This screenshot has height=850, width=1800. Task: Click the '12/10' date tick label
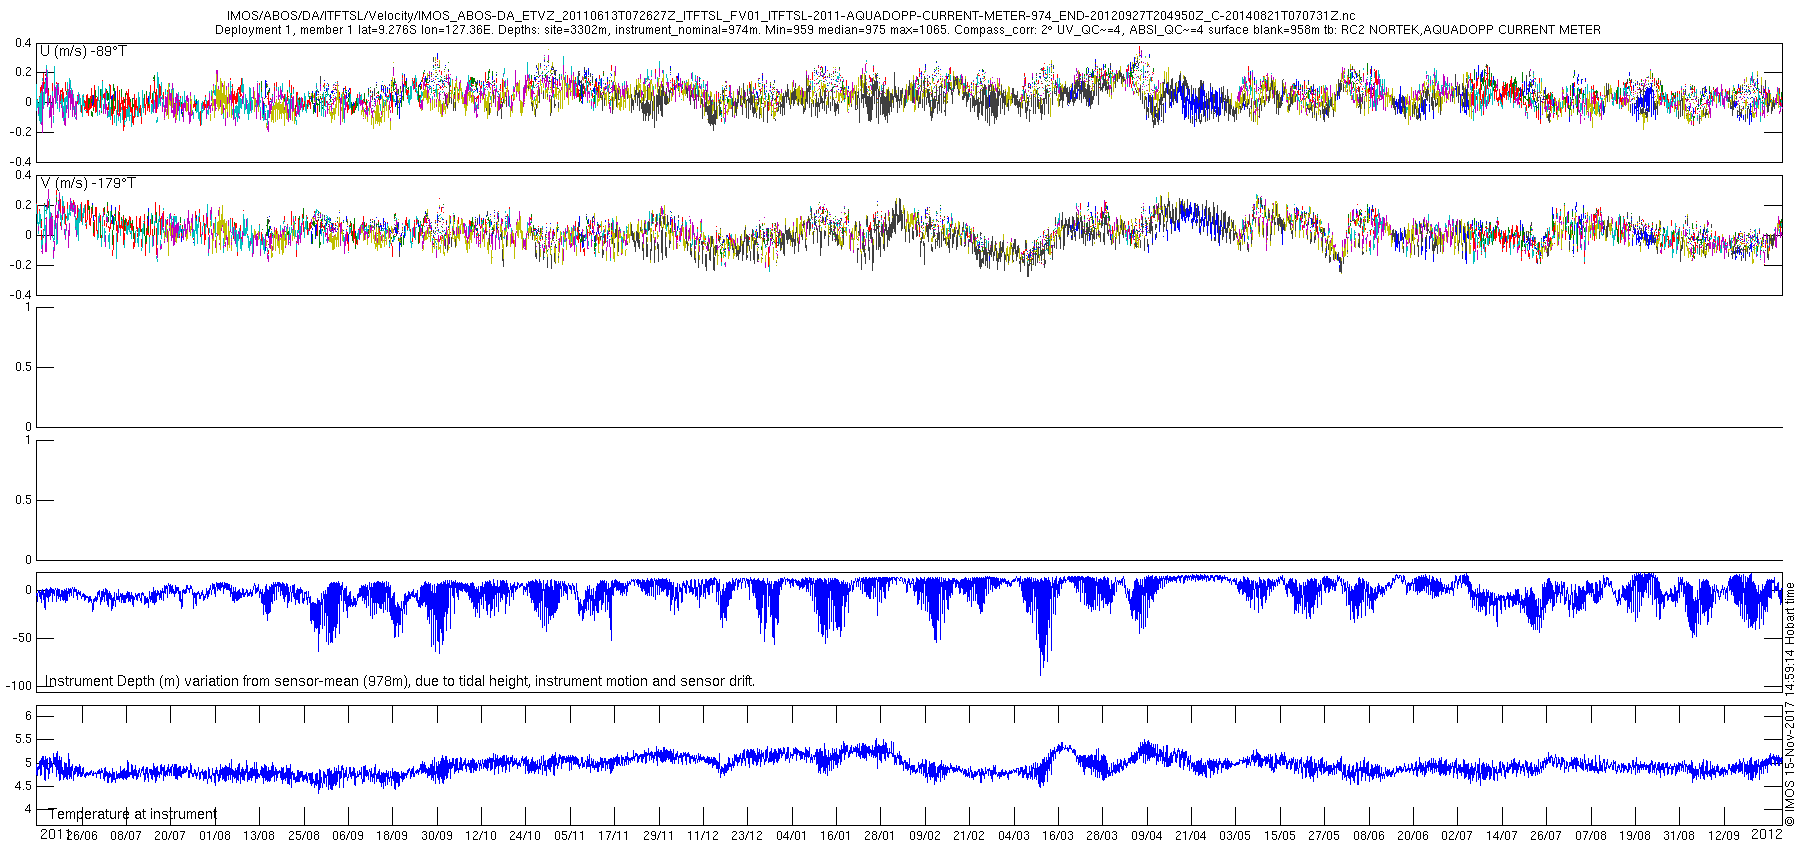click(x=481, y=836)
